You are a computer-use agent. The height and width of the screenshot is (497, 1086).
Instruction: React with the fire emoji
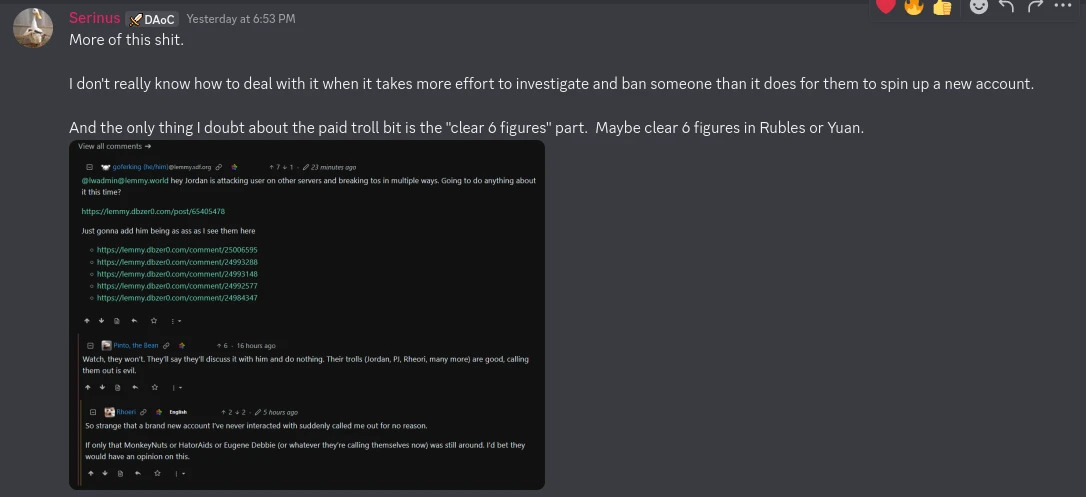coord(914,6)
